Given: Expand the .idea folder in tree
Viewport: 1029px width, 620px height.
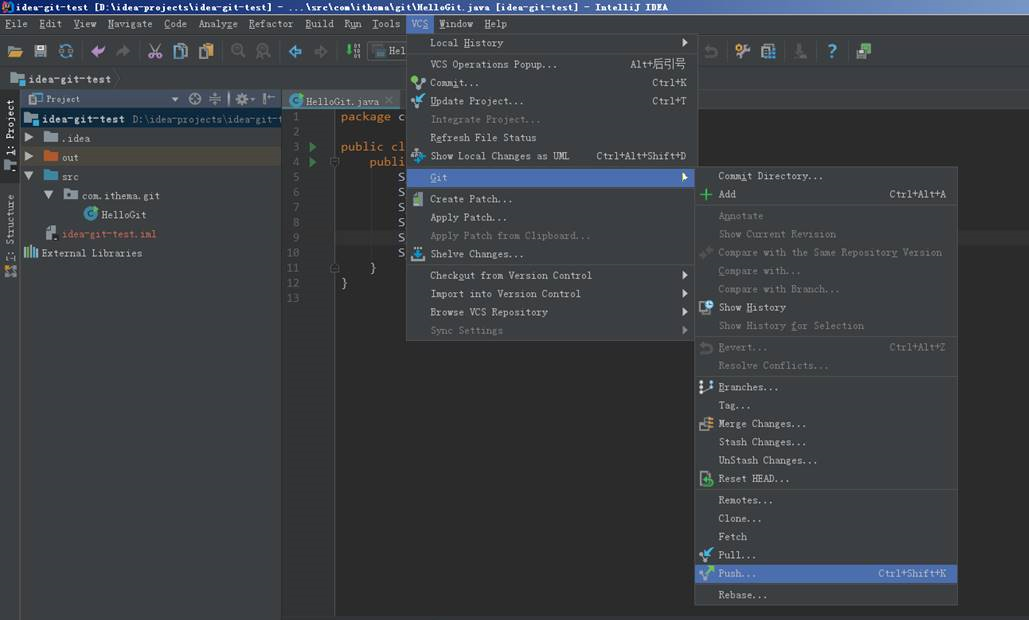Looking at the screenshot, I should coord(29,138).
